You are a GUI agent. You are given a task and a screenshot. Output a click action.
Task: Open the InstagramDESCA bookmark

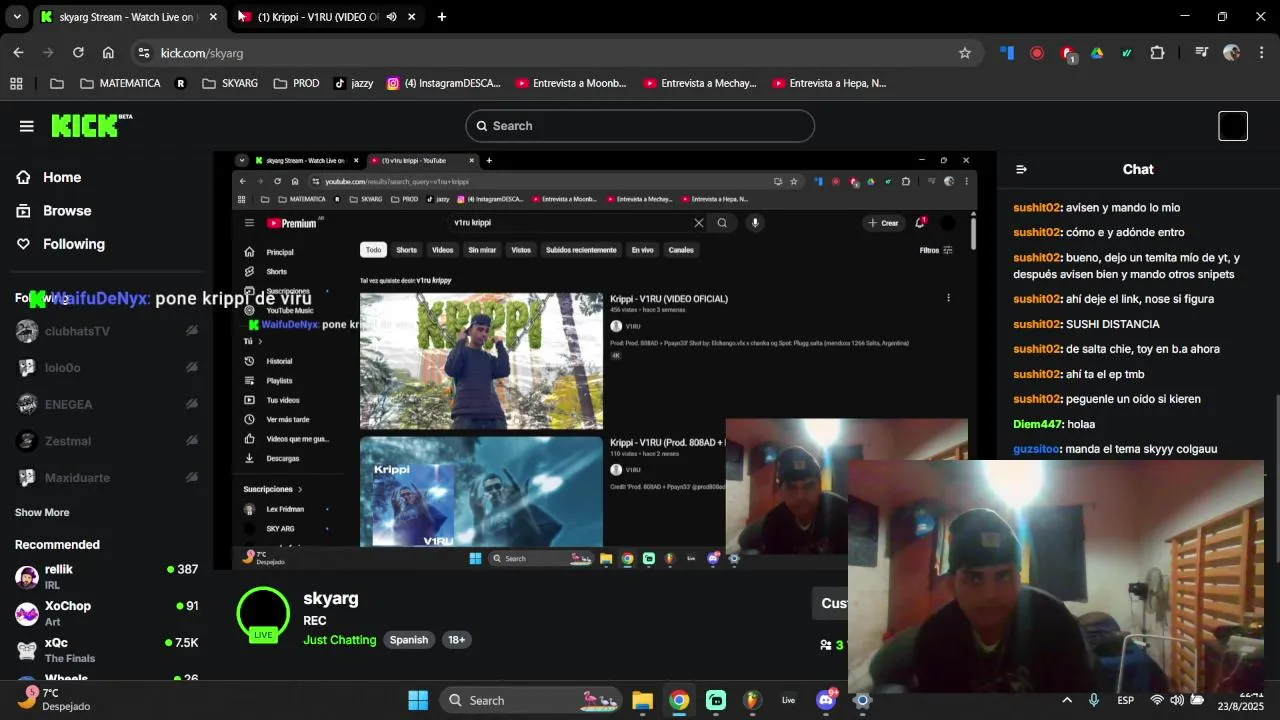click(x=443, y=83)
